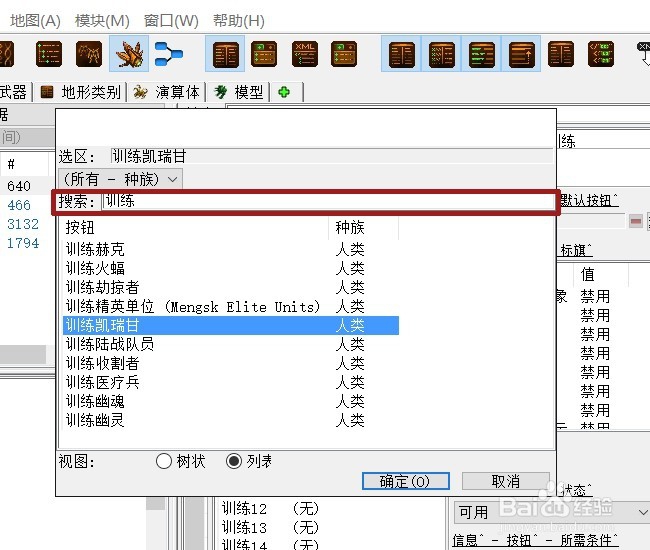Screen dimensions: 650x550
Task: Switch to the 地形类别 tab
Action: point(80,92)
